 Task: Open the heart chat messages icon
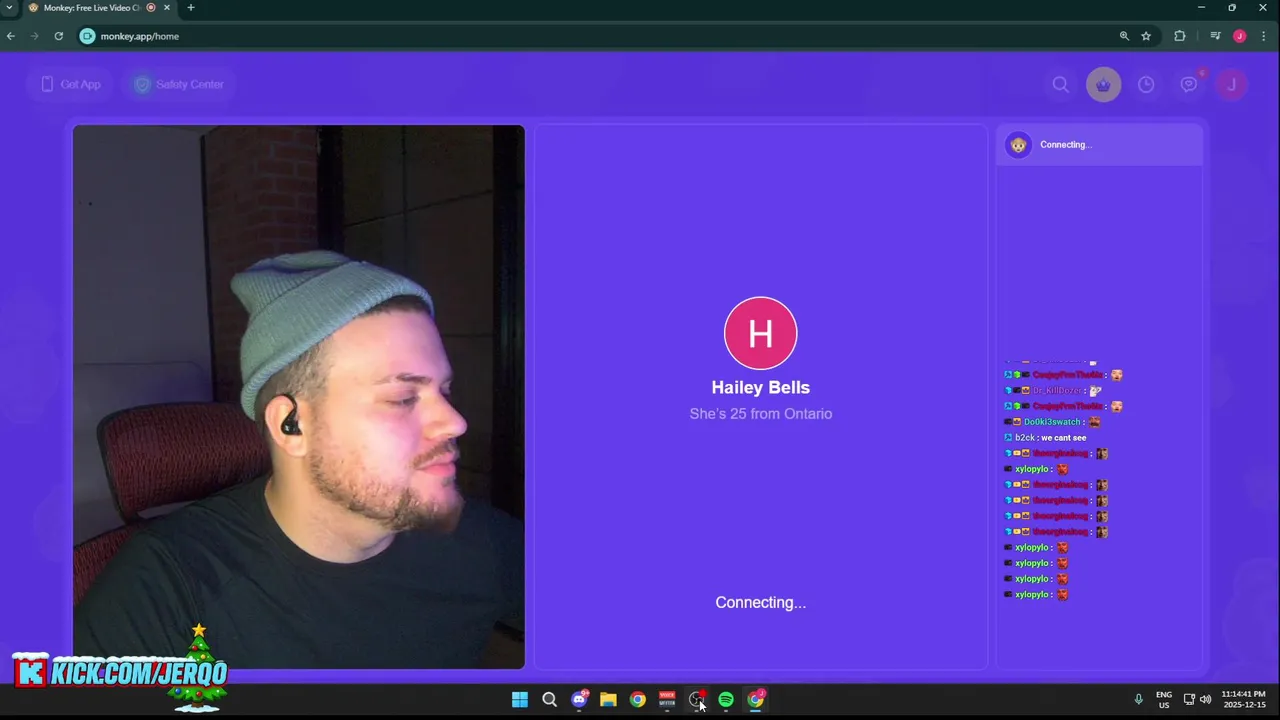1189,85
